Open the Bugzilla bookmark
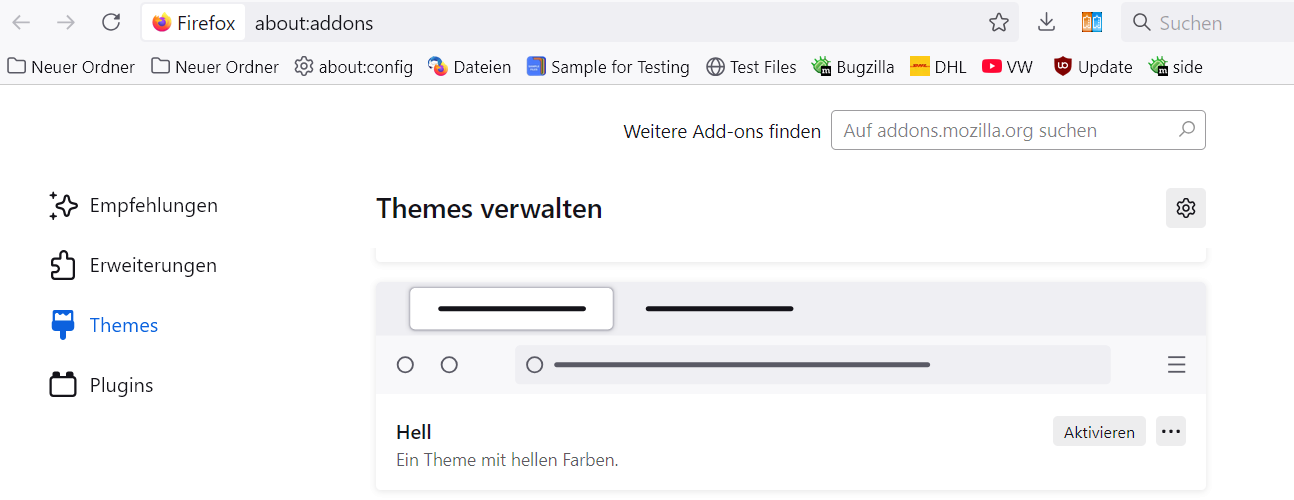 pos(853,67)
